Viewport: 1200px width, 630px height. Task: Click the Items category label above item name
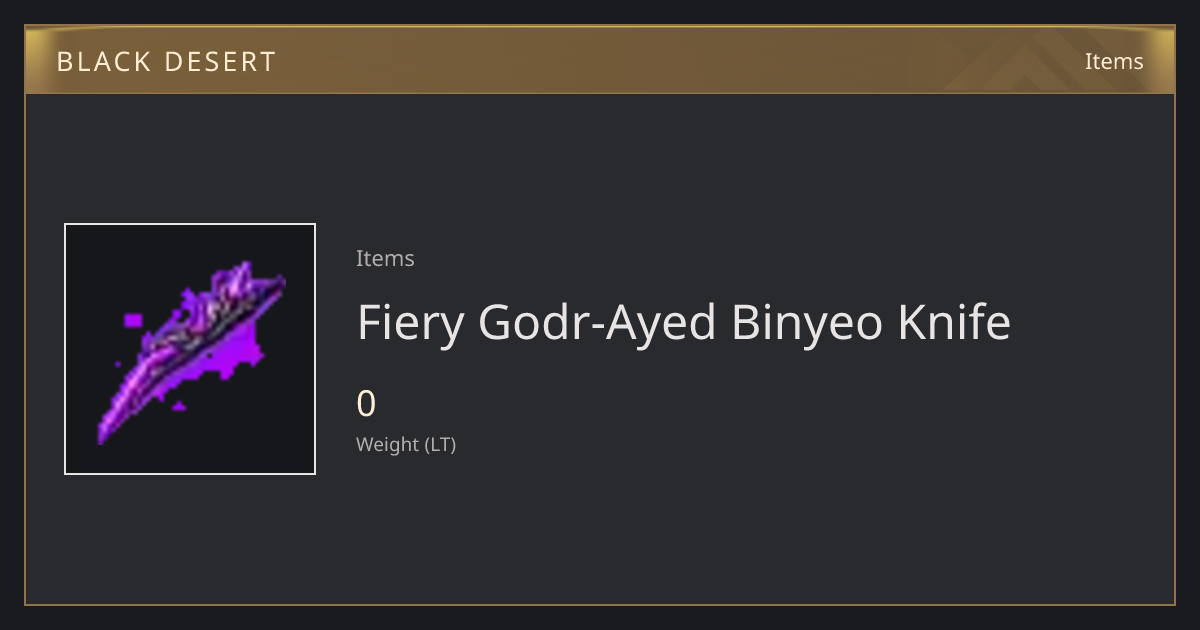coord(385,258)
